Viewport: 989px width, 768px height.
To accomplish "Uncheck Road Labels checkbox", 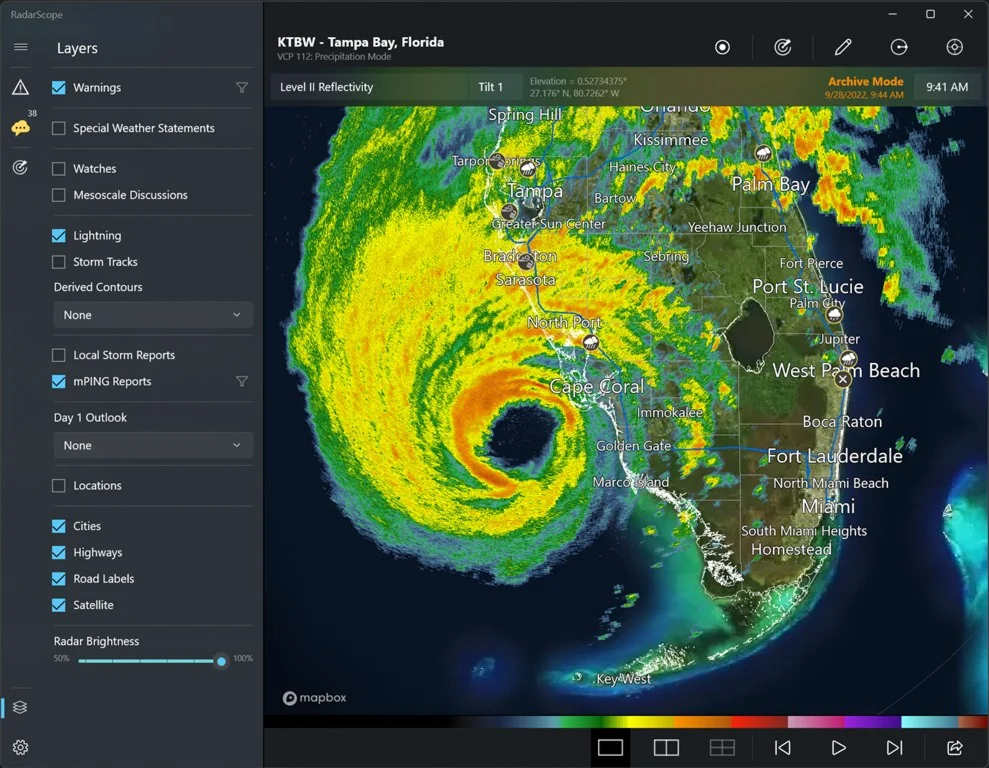I will 59,579.
